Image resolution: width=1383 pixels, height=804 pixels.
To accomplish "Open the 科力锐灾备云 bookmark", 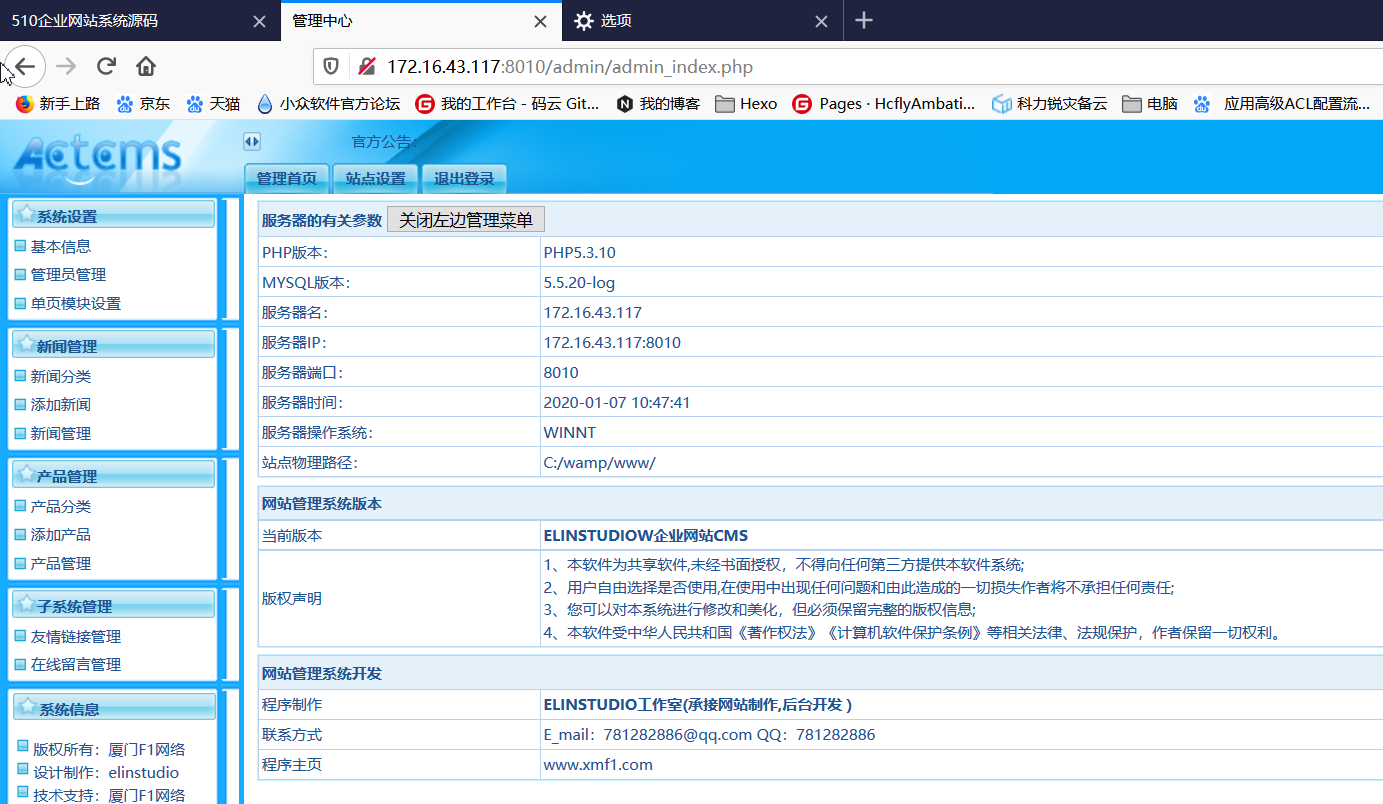I will coord(1050,103).
